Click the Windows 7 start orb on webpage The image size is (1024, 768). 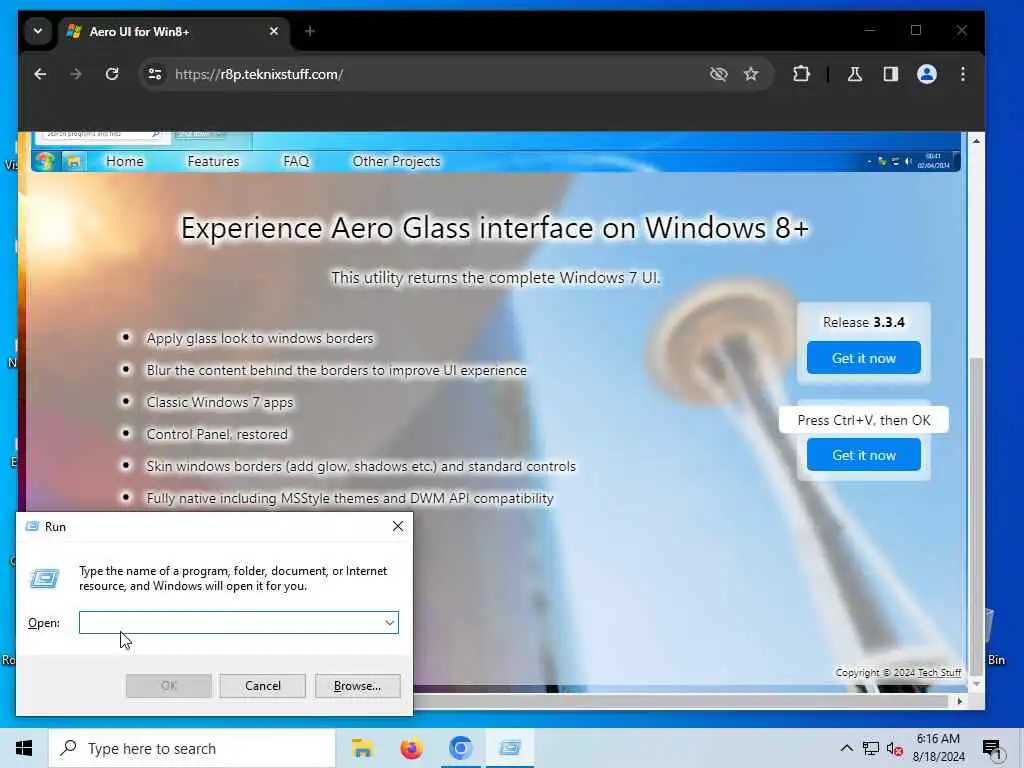[45, 161]
